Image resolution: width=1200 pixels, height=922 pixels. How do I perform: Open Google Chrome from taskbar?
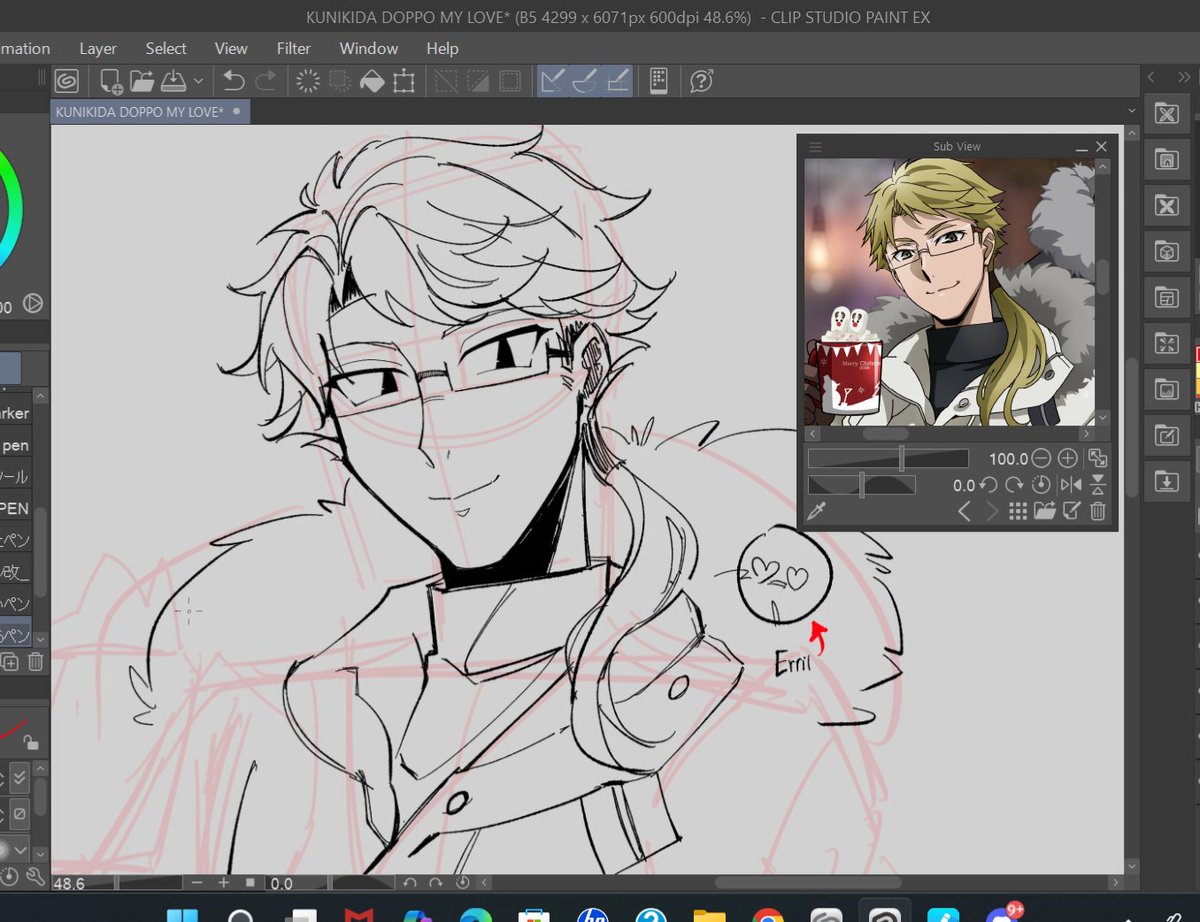coord(768,913)
